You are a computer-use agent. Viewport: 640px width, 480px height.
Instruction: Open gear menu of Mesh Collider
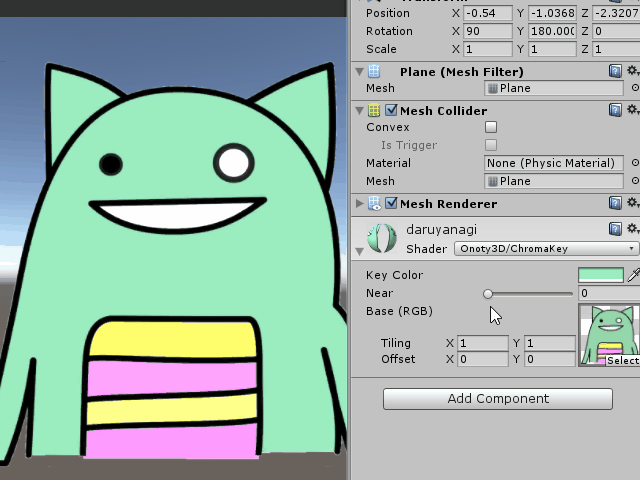click(633, 109)
